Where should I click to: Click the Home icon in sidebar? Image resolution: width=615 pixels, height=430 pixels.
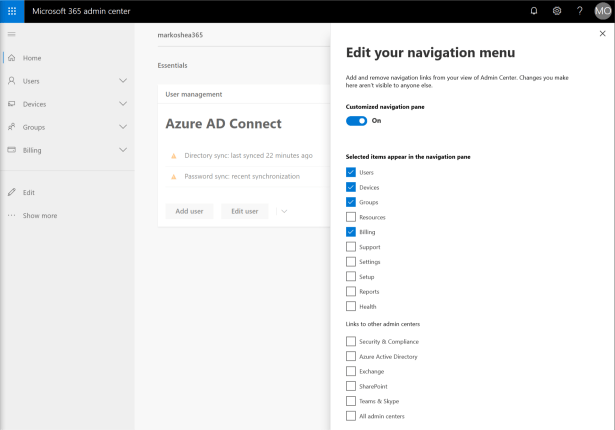point(11,58)
